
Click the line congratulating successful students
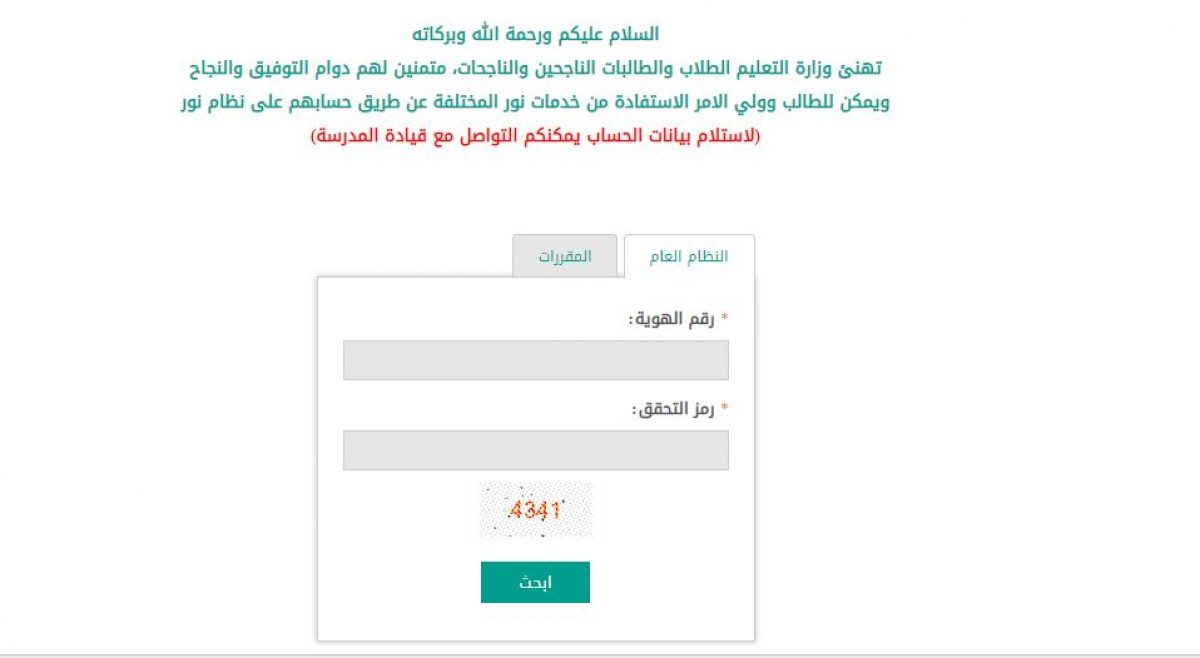(x=536, y=69)
